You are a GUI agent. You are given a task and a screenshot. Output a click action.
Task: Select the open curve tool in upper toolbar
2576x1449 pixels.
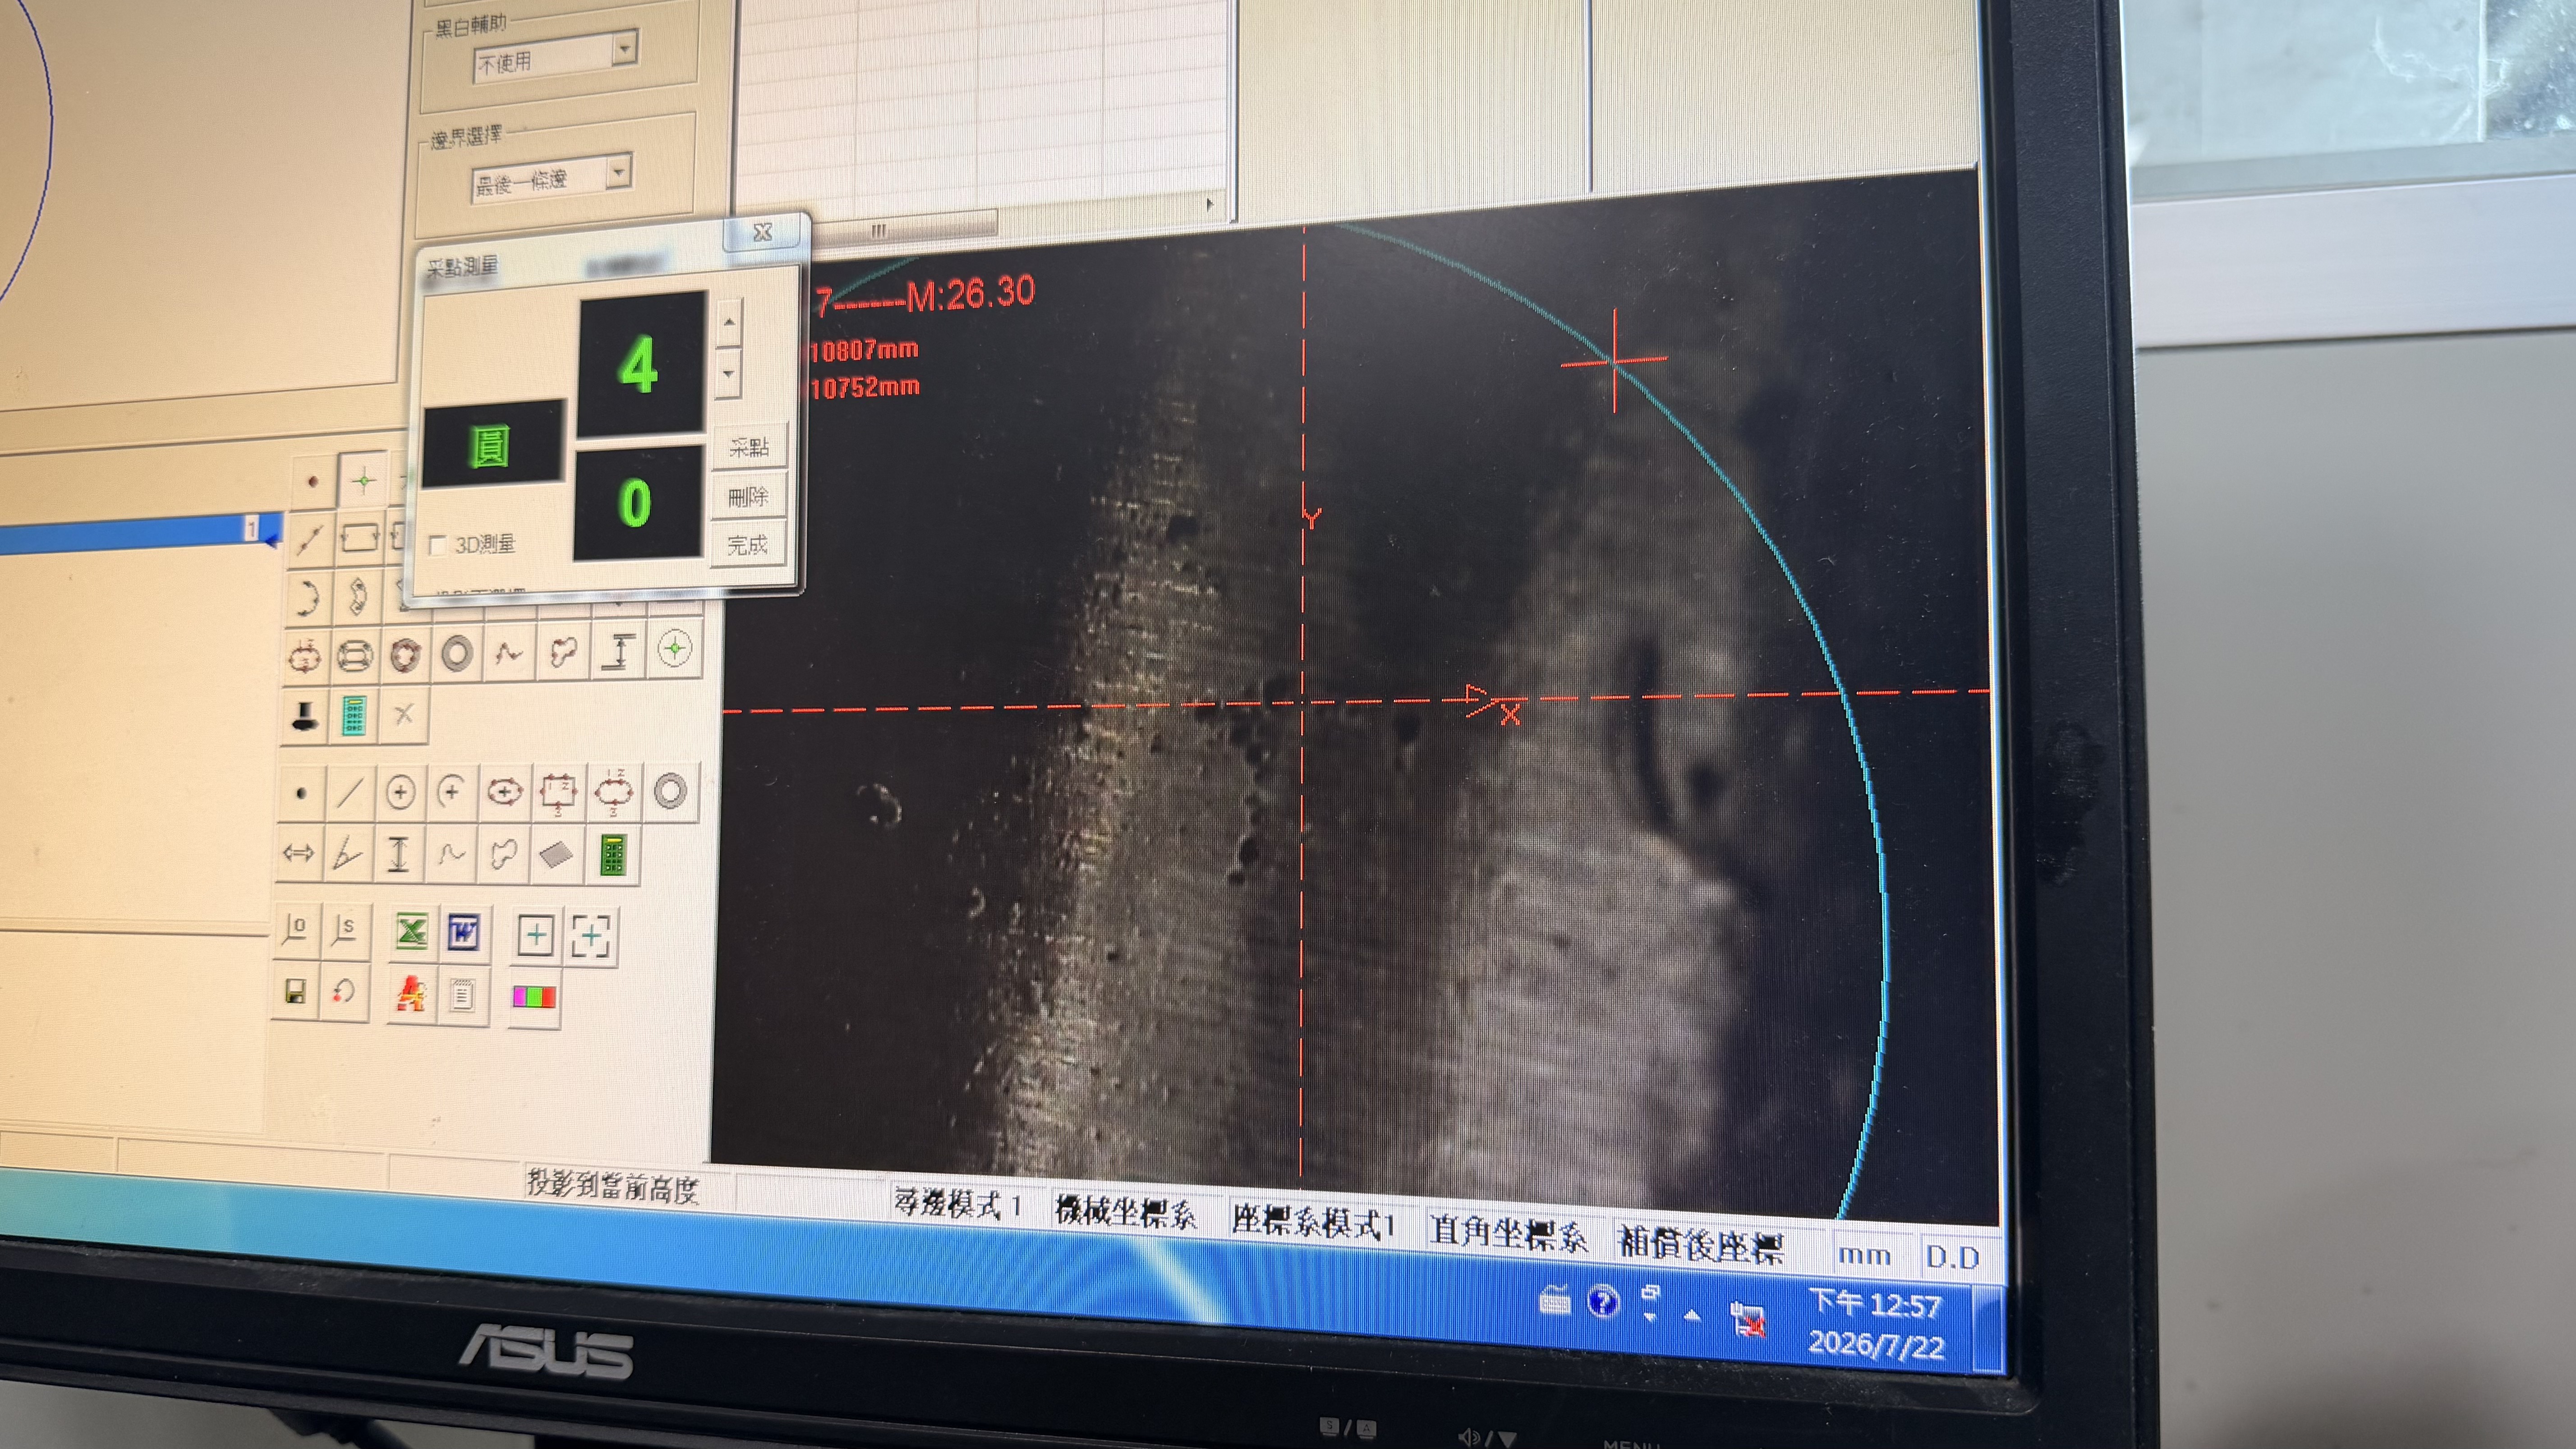pyautogui.click(x=509, y=653)
